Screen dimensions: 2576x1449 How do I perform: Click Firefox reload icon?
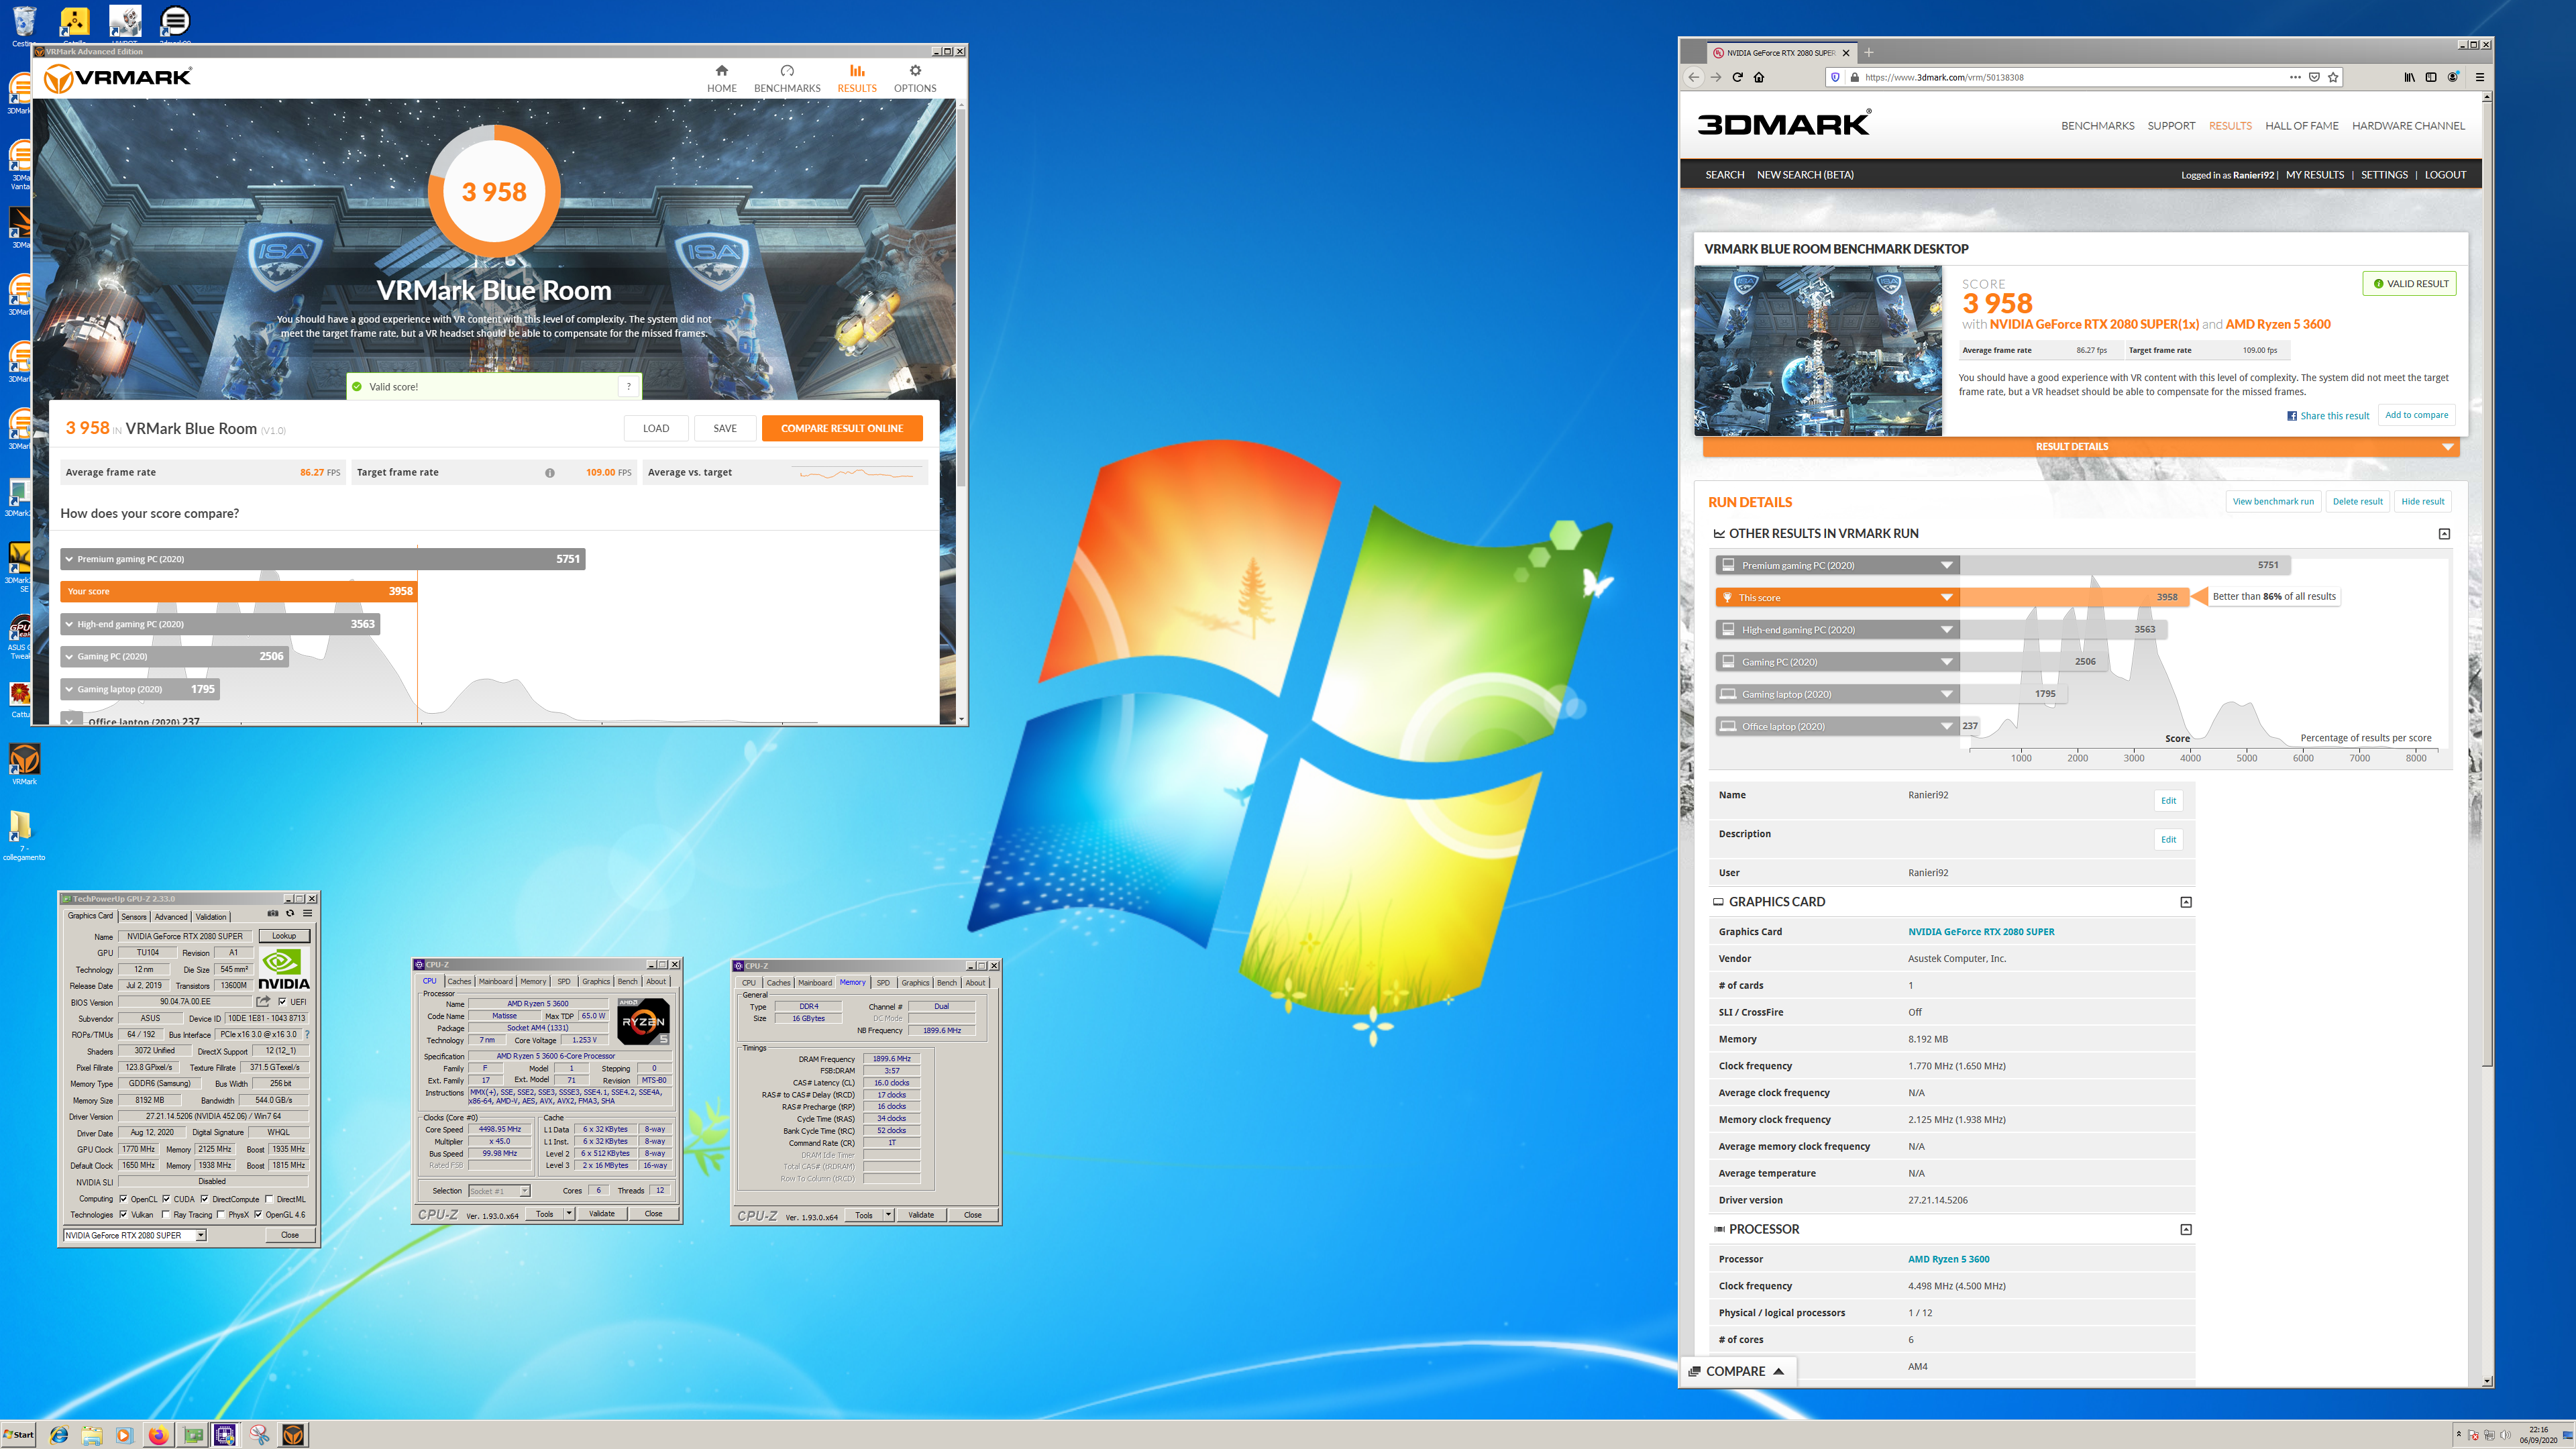tap(1737, 77)
